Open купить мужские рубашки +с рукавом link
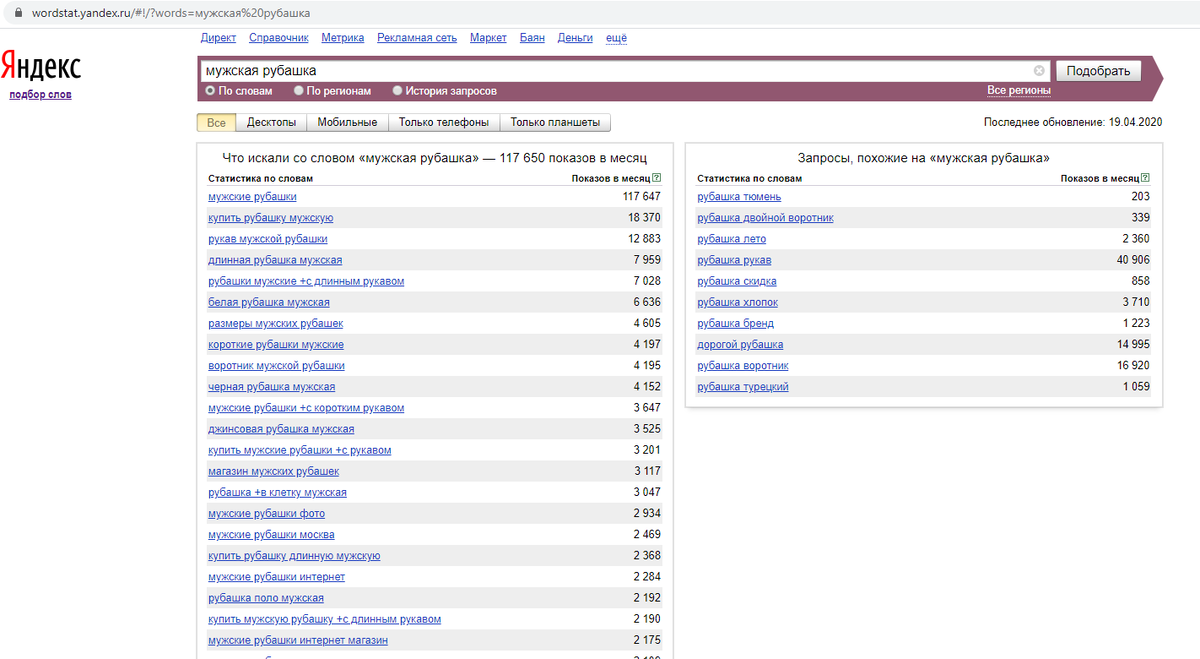The height and width of the screenshot is (659, 1200). (x=300, y=450)
